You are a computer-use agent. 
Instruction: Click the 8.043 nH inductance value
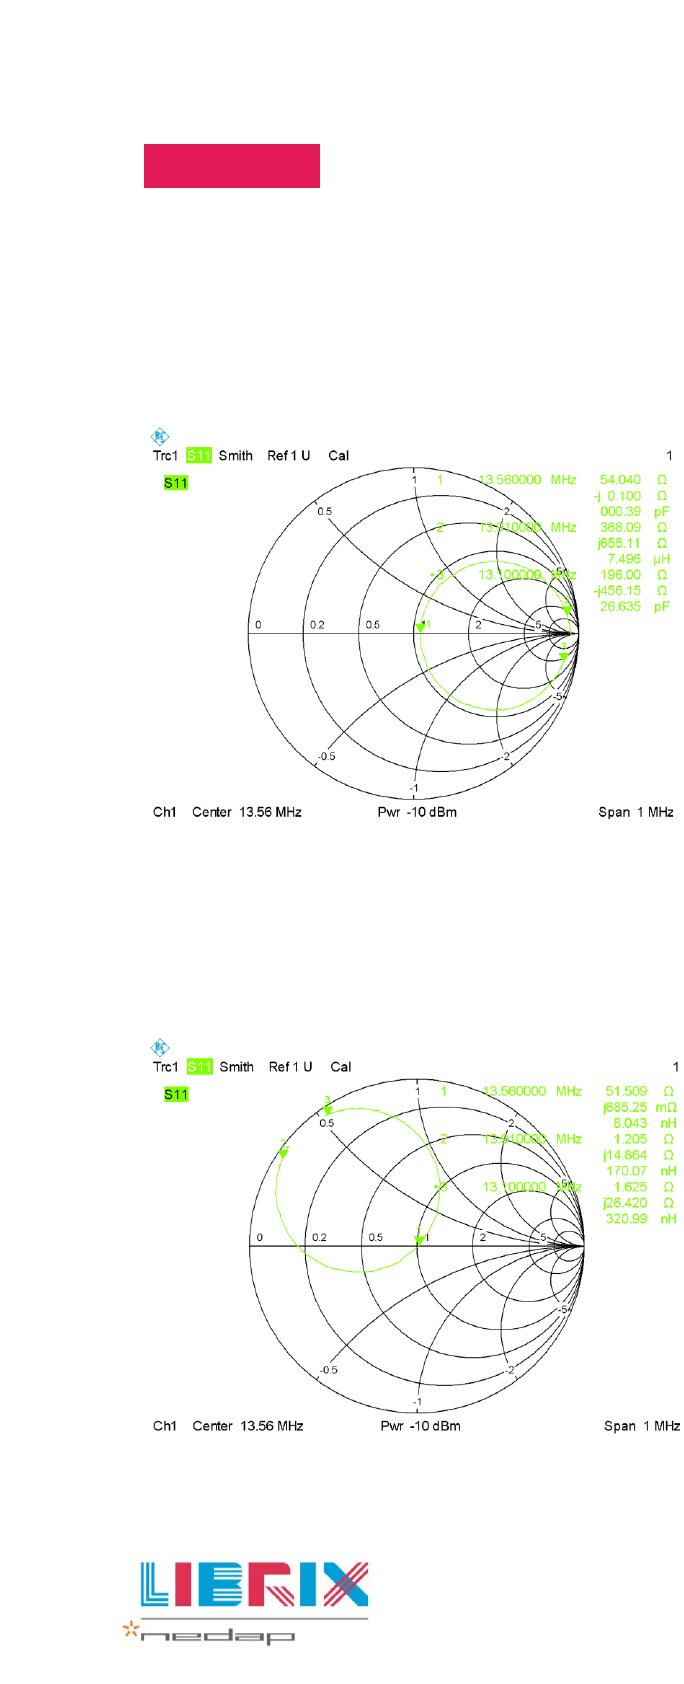[645, 1123]
